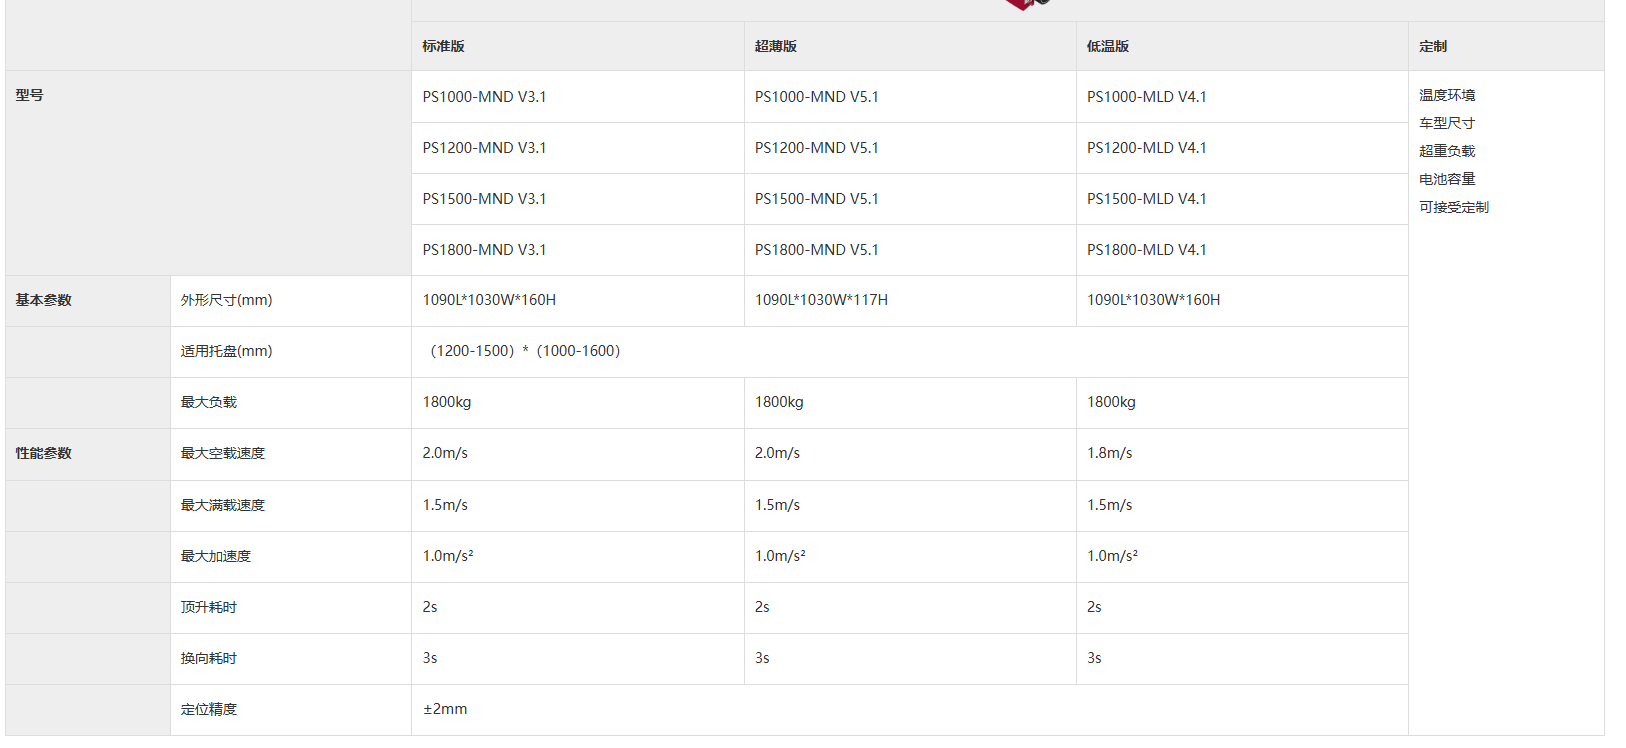The image size is (1626, 748).
Task: Click the 型号 row header
Action: (x=29, y=95)
